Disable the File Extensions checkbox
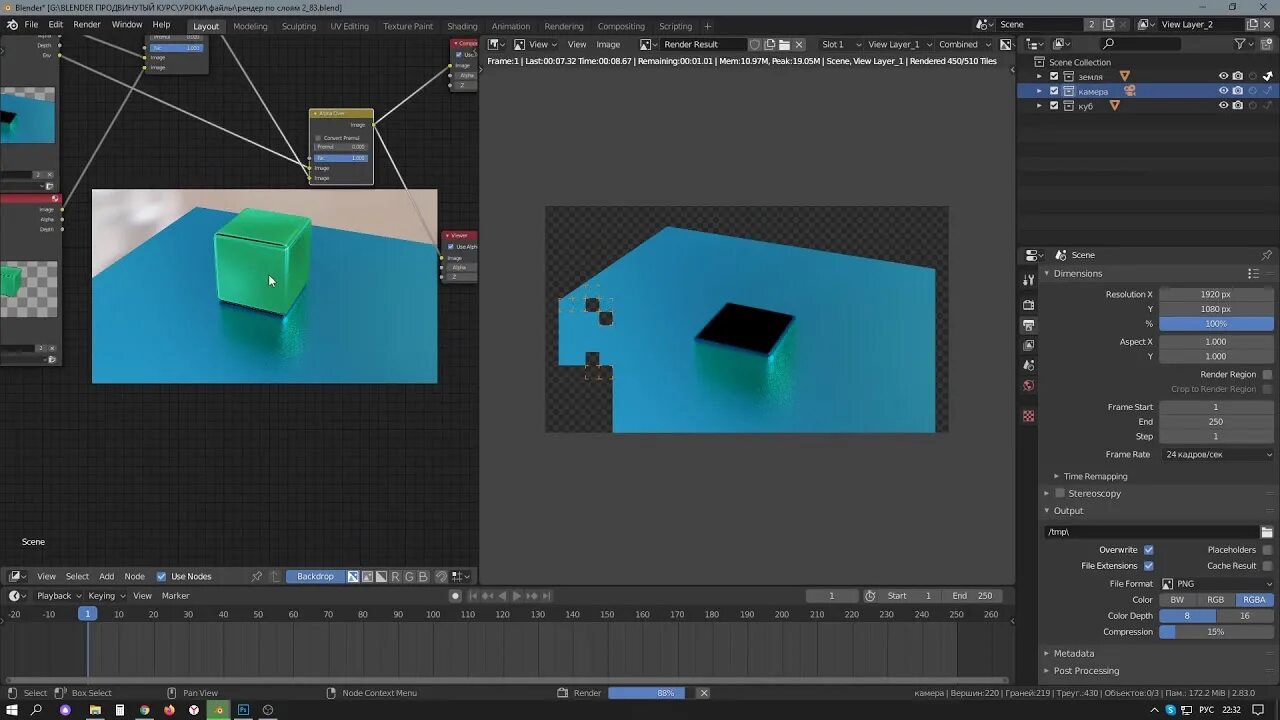This screenshot has width=1280, height=720. tap(1148, 566)
